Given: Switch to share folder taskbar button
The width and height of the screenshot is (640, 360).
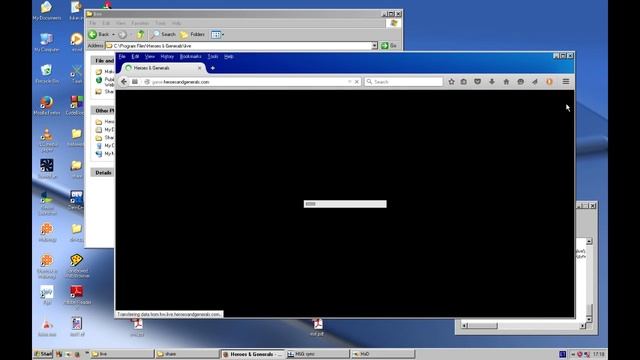Looking at the screenshot, I should pos(187,354).
